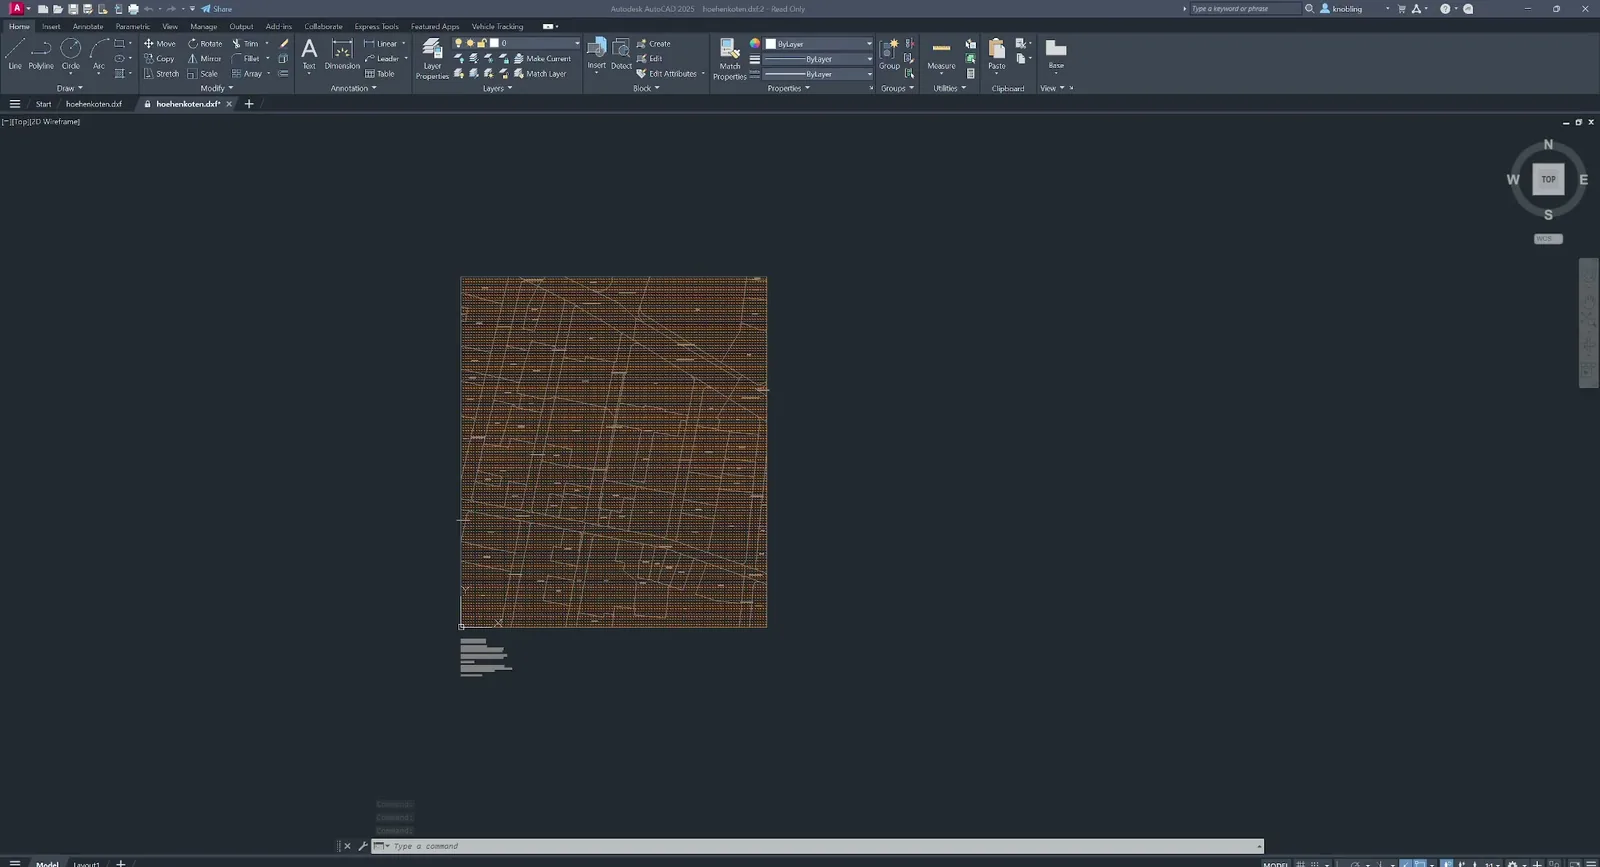Start the Dimension tool

click(342, 54)
